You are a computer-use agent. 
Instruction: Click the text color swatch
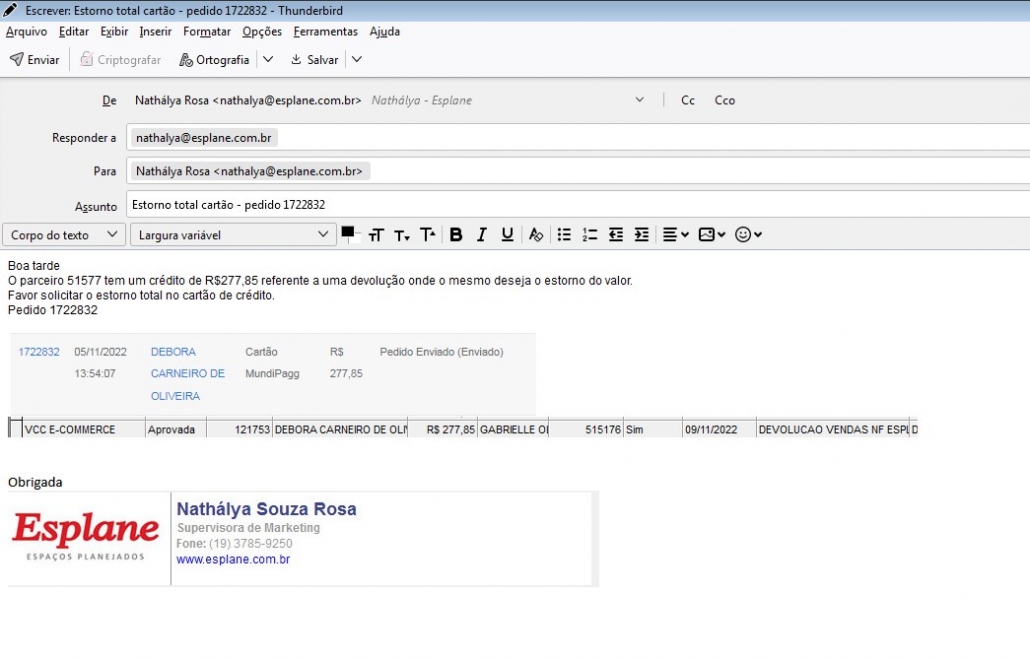click(x=348, y=232)
